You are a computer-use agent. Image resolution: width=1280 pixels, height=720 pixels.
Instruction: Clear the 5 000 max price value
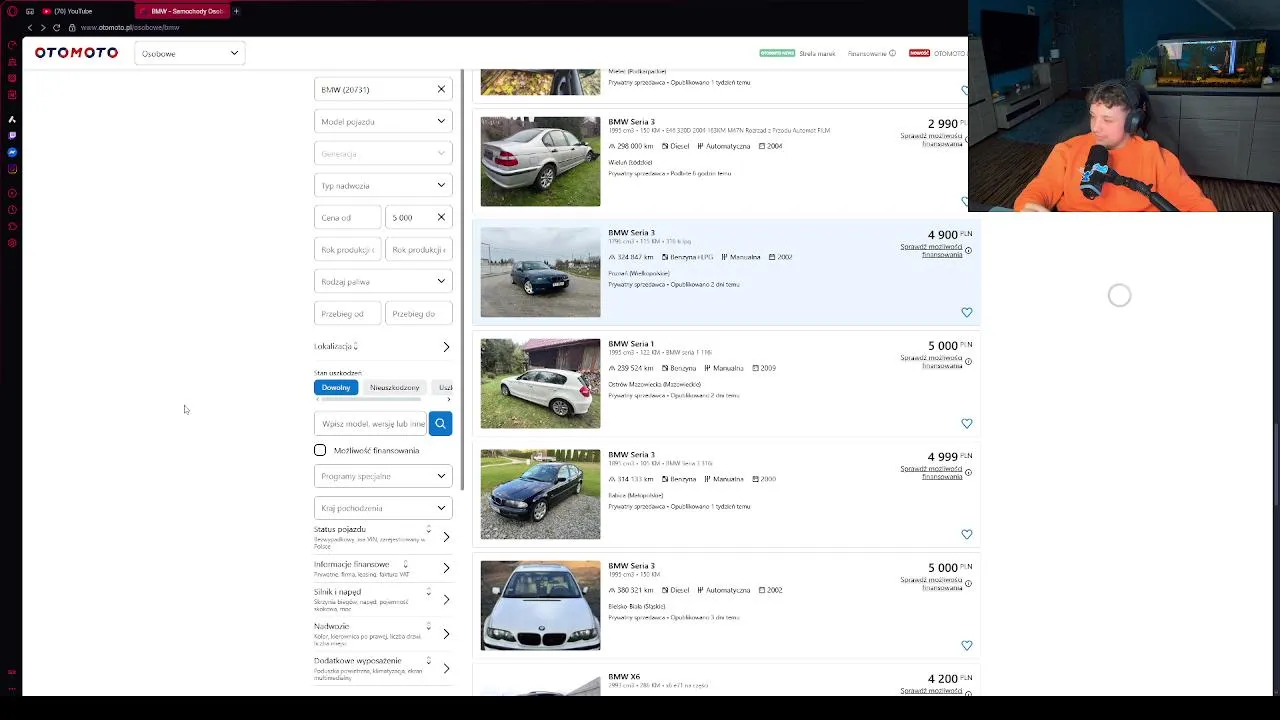441,217
